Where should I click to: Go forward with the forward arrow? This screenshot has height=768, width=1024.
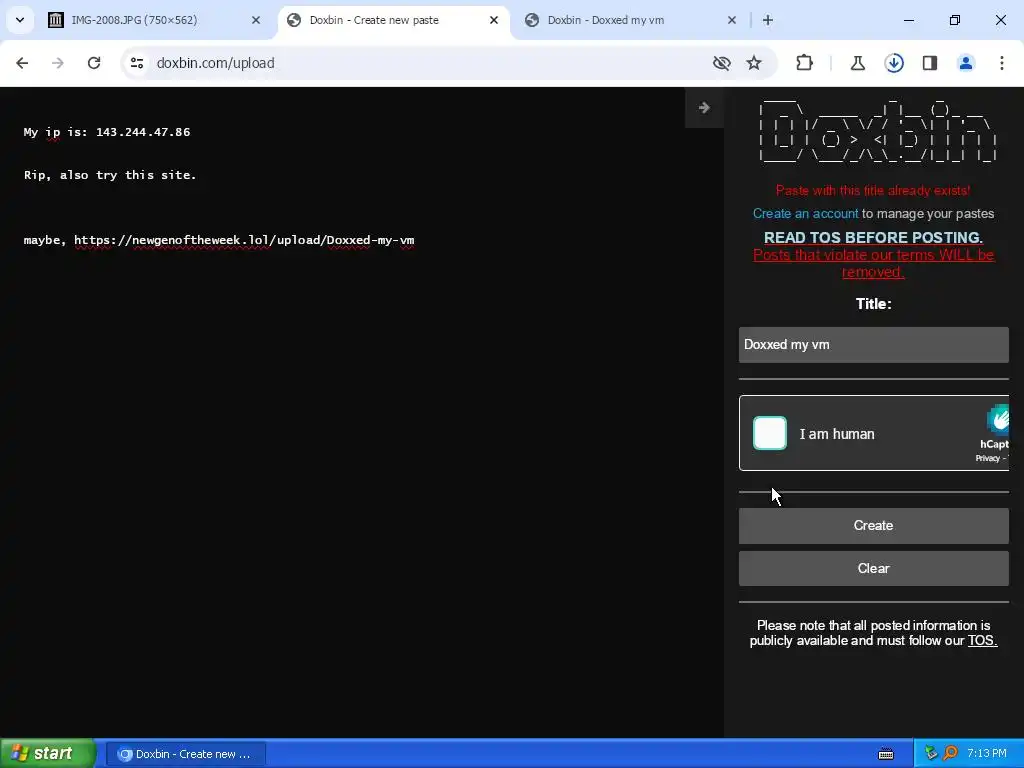tap(58, 63)
